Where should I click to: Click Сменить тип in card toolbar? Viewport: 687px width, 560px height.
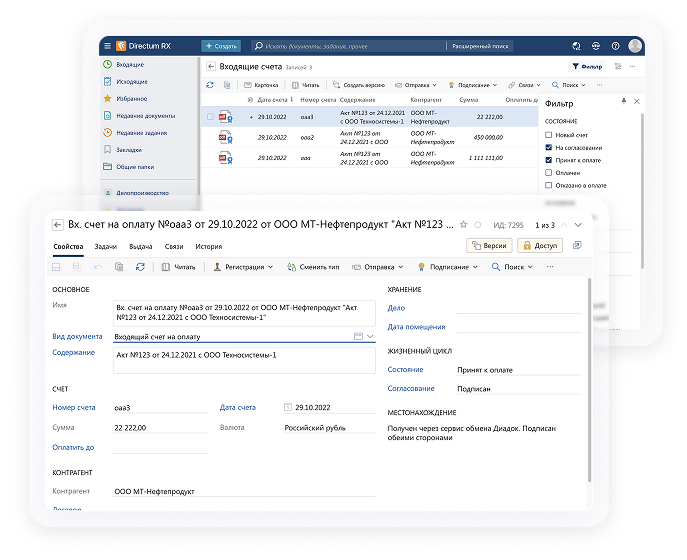[x=313, y=267]
